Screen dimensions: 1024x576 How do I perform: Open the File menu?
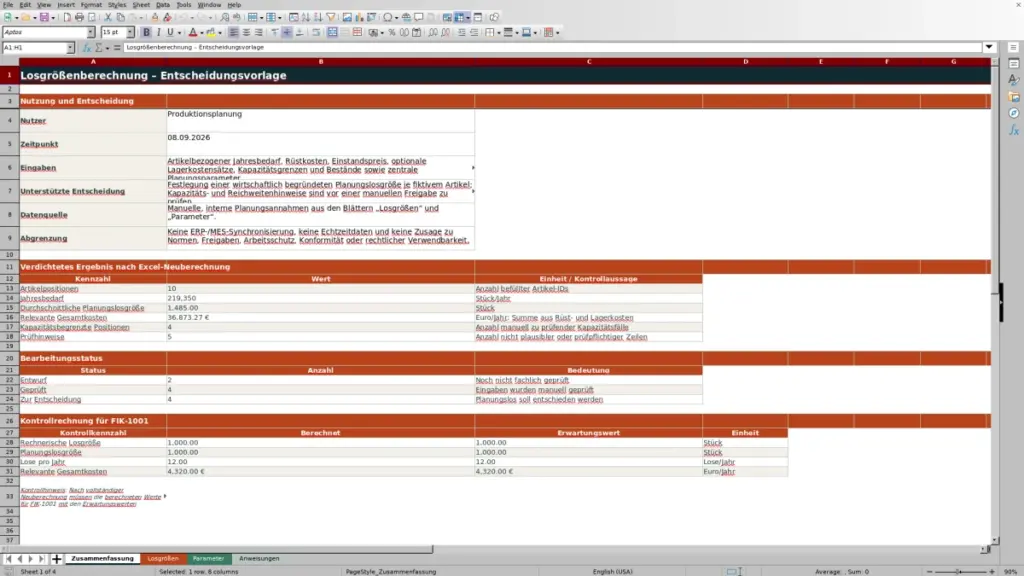point(8,5)
